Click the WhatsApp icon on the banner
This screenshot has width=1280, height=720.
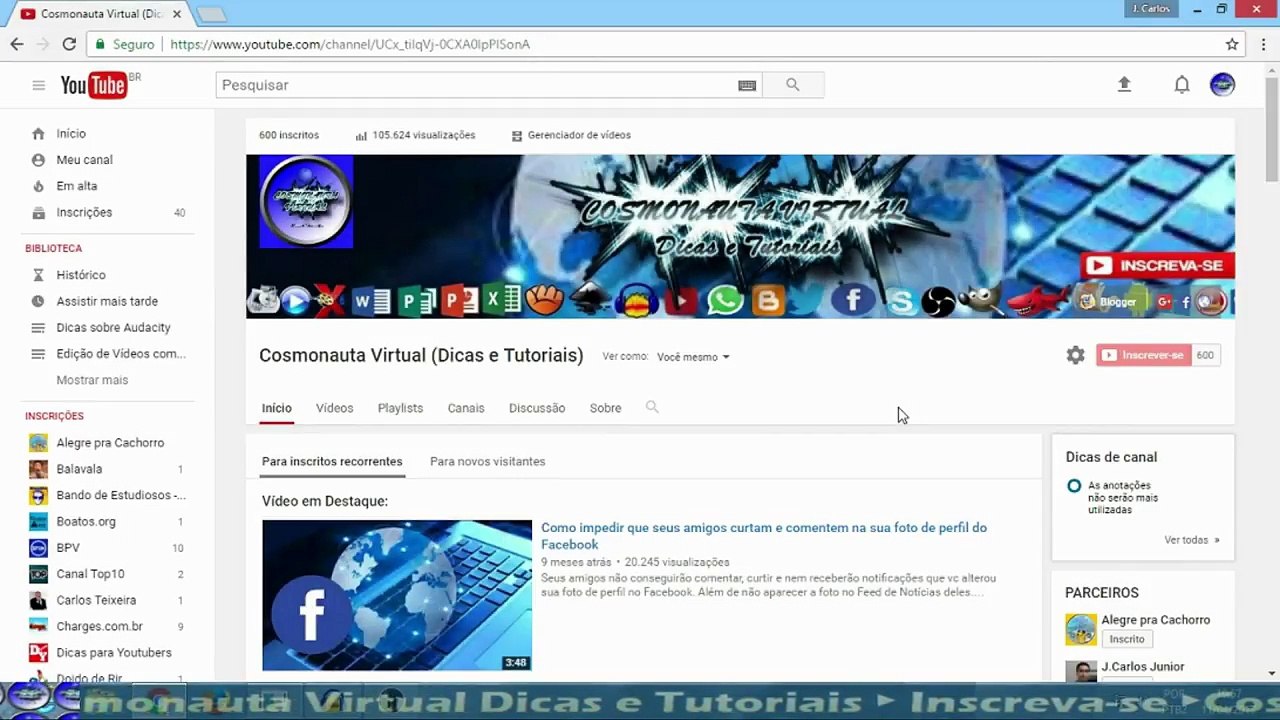[725, 300]
